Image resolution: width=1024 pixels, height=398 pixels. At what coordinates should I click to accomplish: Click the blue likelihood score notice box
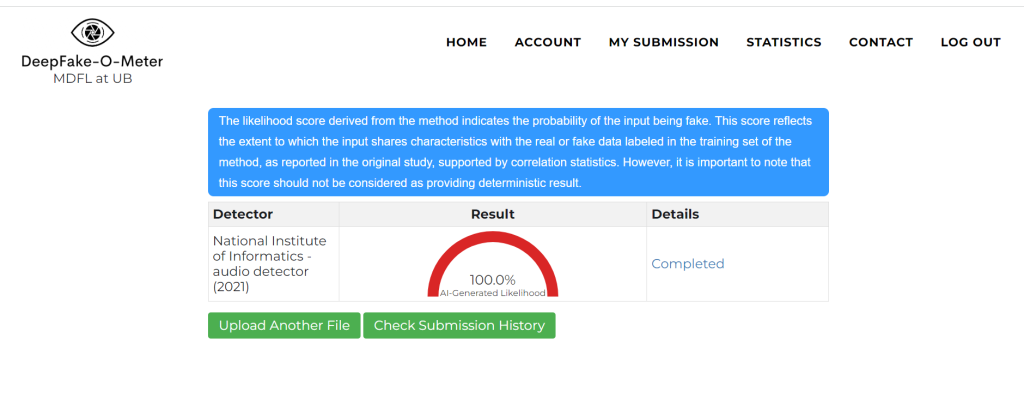tap(518, 152)
